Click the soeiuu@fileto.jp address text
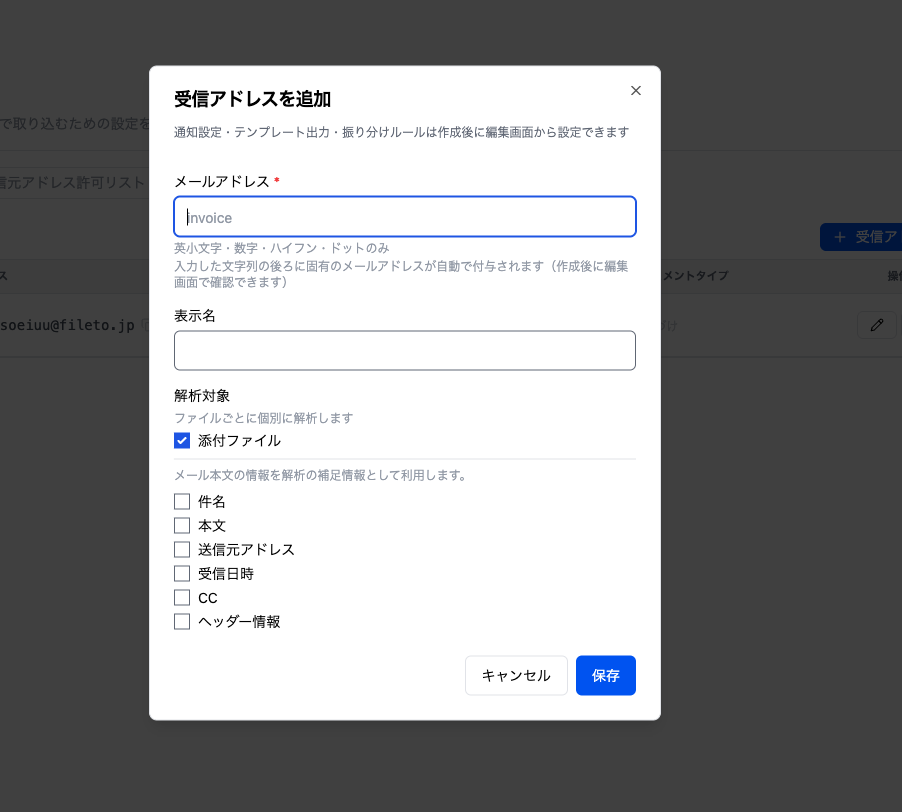 (x=67, y=325)
